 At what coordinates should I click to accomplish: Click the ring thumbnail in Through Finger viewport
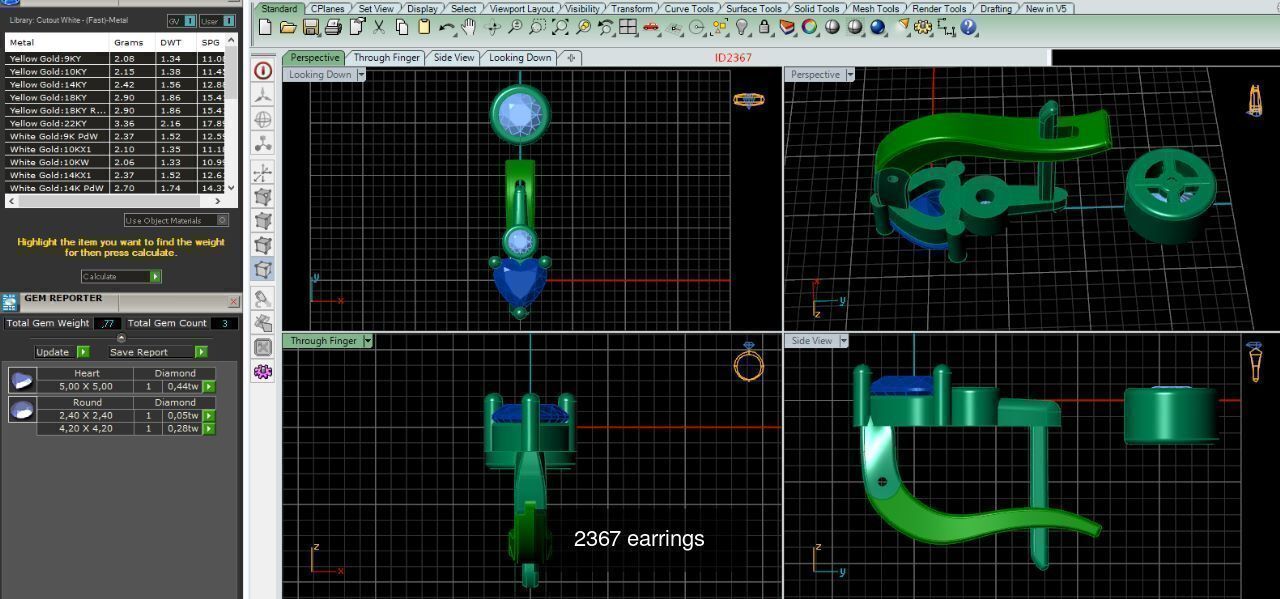tap(748, 363)
